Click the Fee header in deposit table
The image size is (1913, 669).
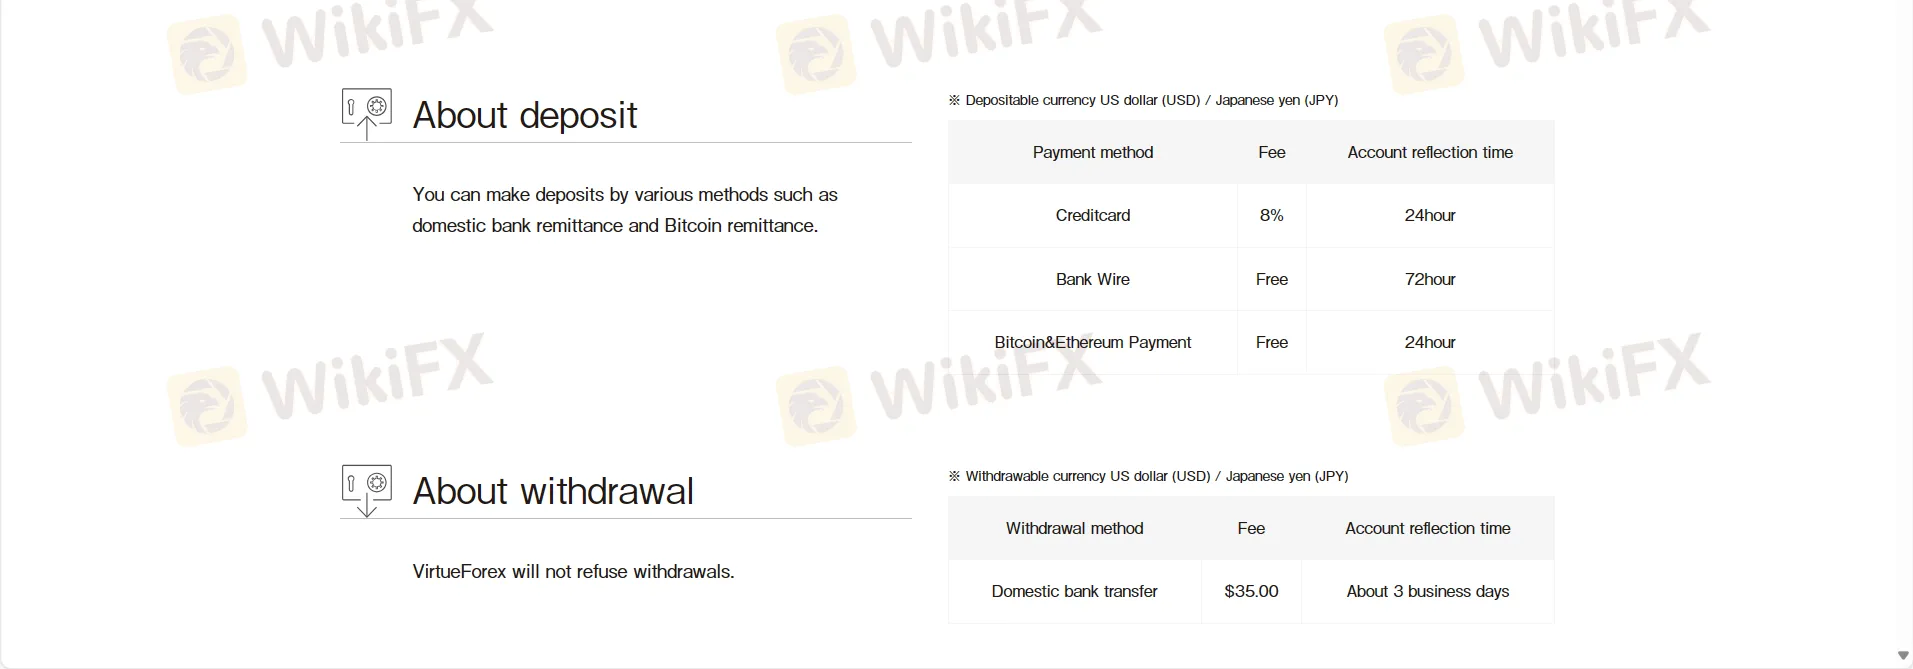[1271, 152]
